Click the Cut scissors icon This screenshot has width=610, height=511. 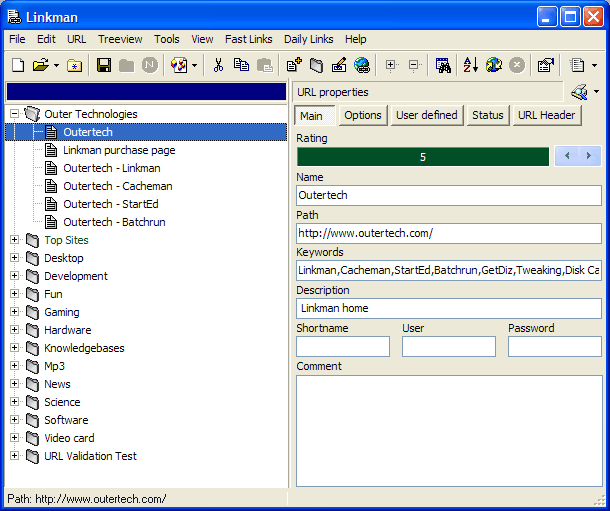point(218,65)
